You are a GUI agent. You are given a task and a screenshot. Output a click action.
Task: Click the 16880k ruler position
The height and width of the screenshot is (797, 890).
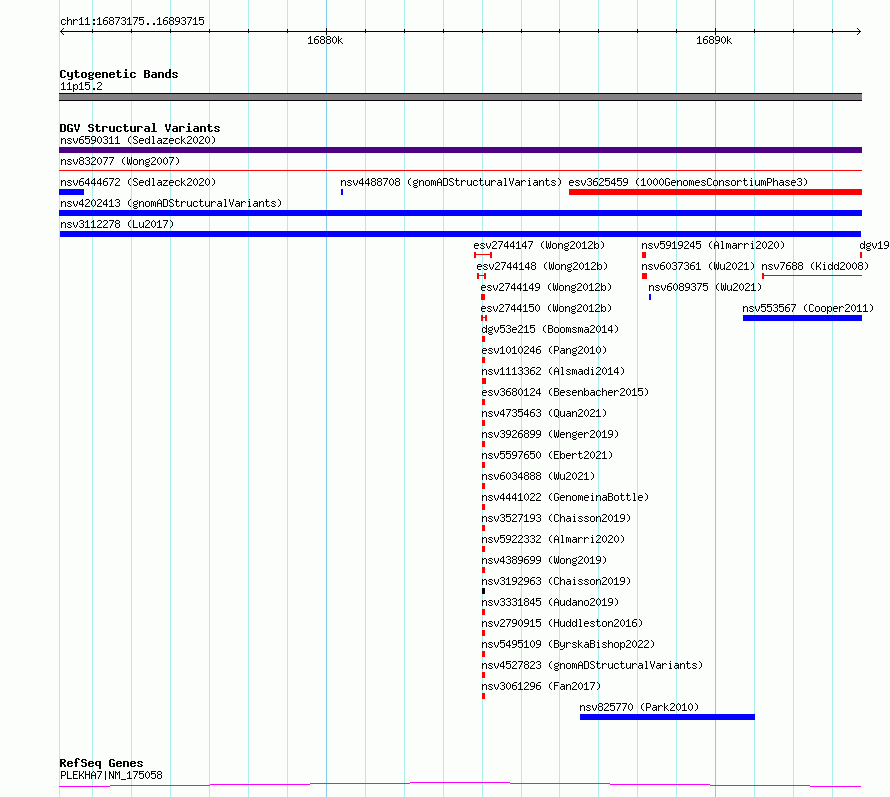point(325,40)
